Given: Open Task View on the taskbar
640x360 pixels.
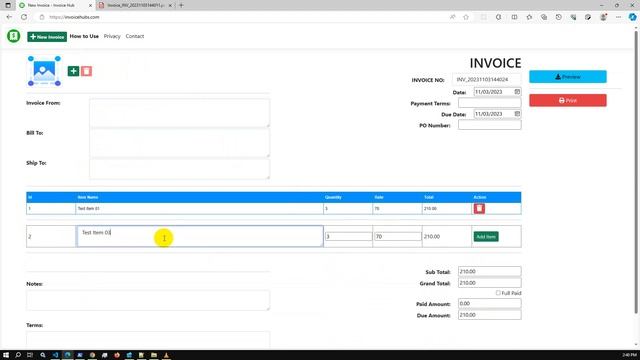Looking at the screenshot, I should (30, 355).
